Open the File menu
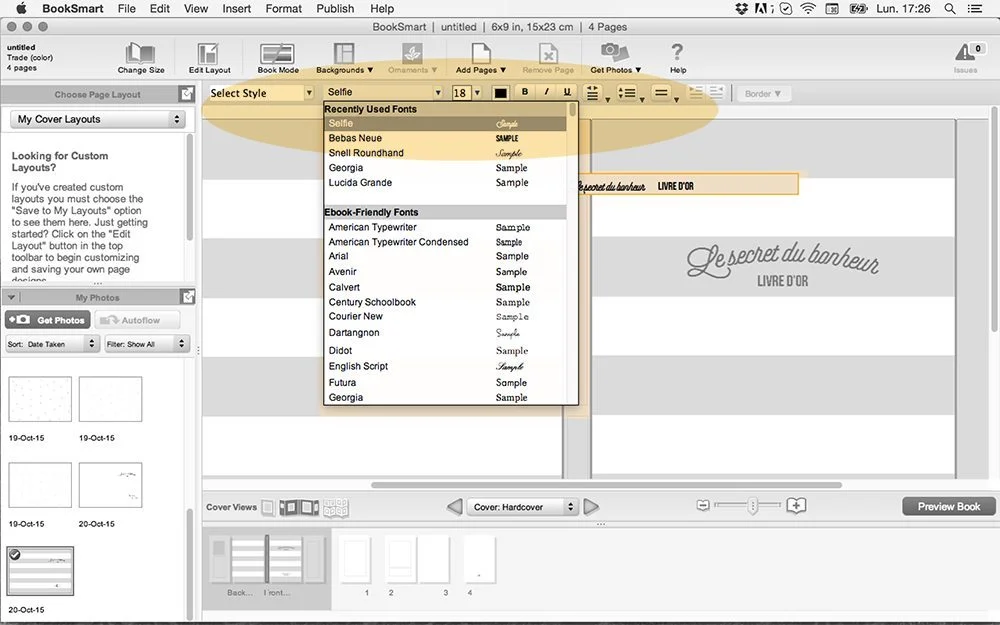Image resolution: width=1000 pixels, height=625 pixels. coord(126,8)
